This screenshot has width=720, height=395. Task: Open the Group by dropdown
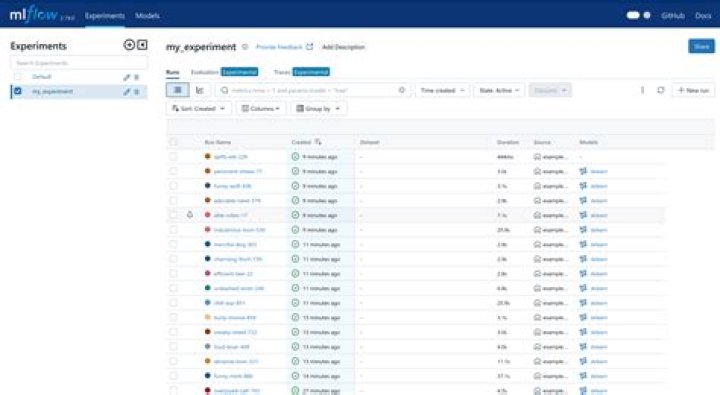point(318,108)
